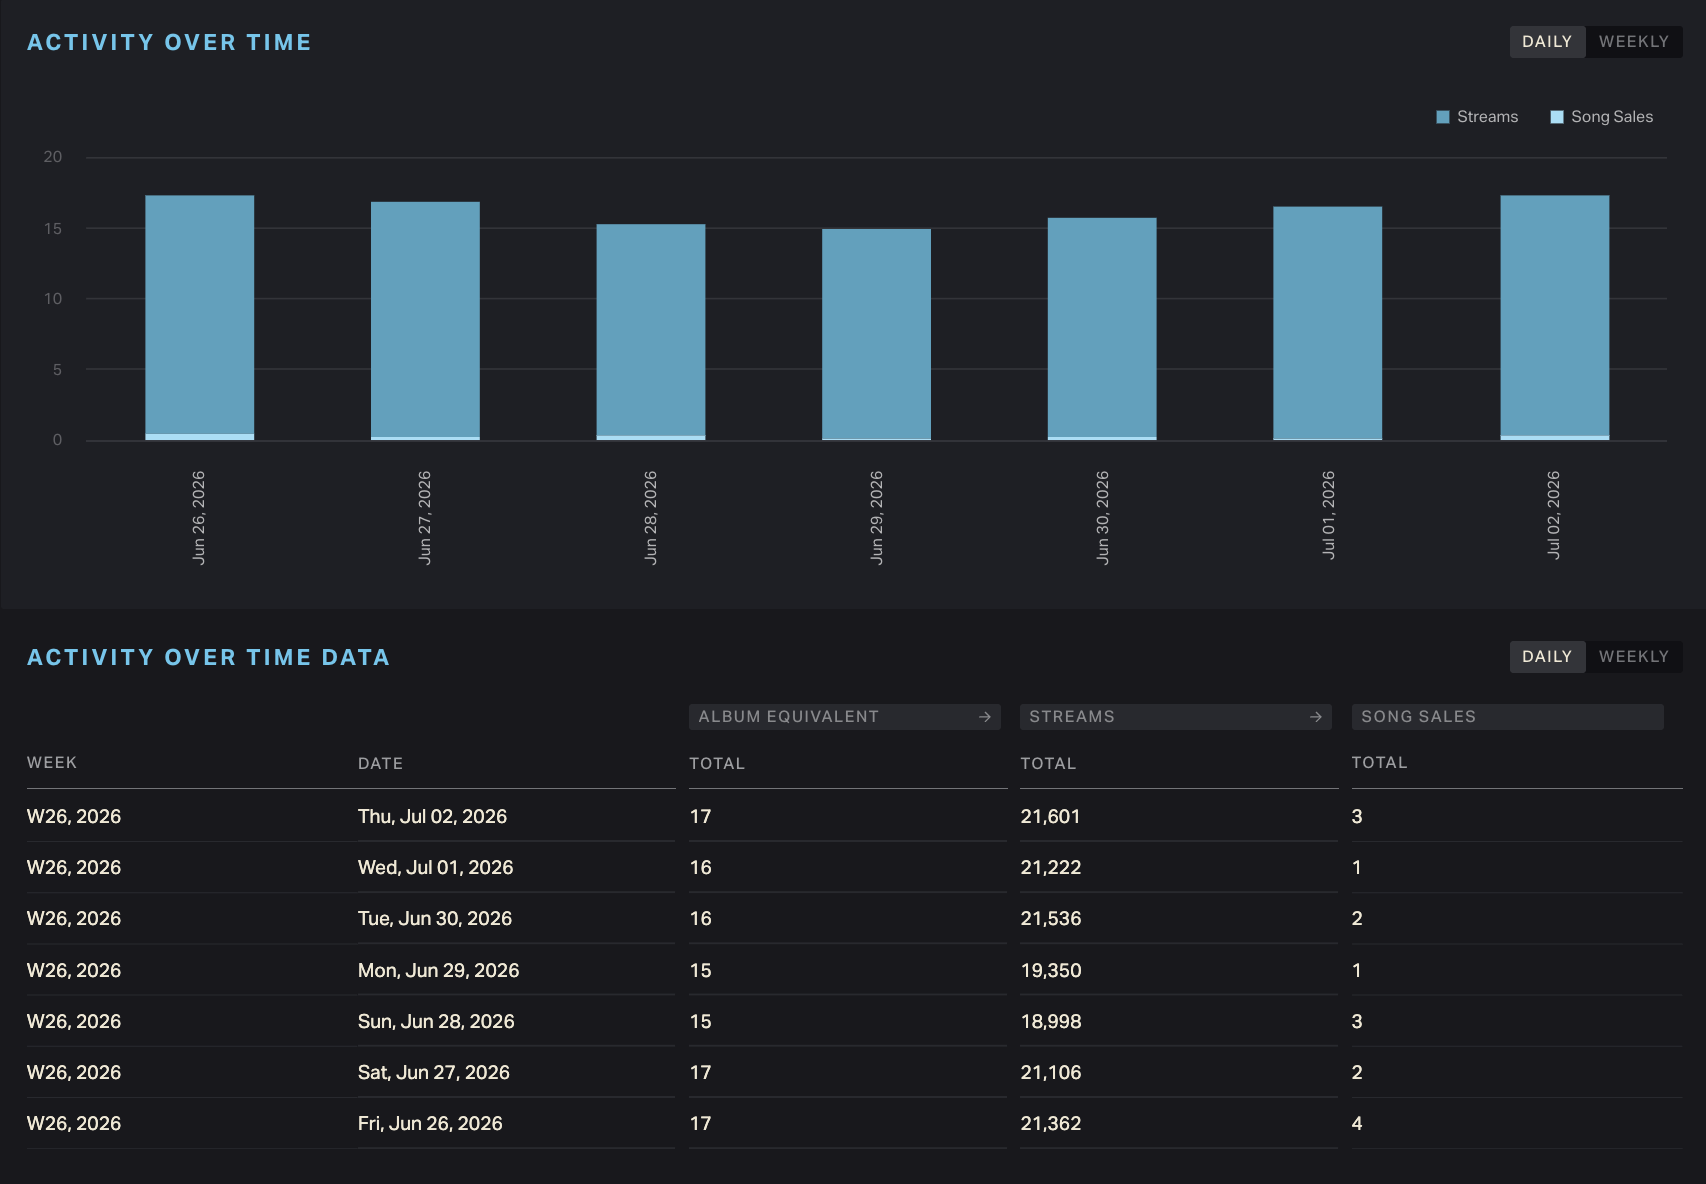The width and height of the screenshot is (1706, 1184).
Task: Click the album equivalent total for Jul 01 row
Action: tap(701, 868)
